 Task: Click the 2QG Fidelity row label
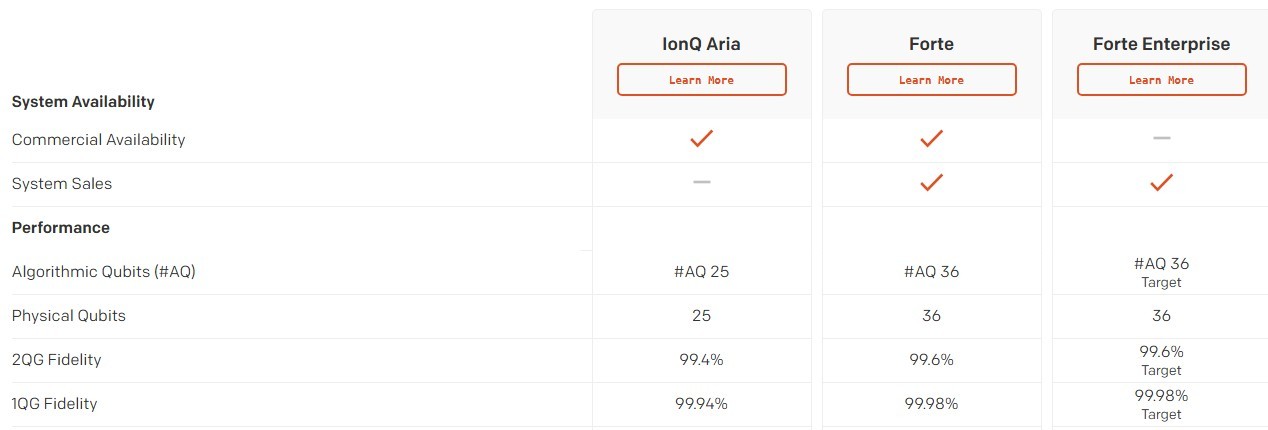(56, 360)
